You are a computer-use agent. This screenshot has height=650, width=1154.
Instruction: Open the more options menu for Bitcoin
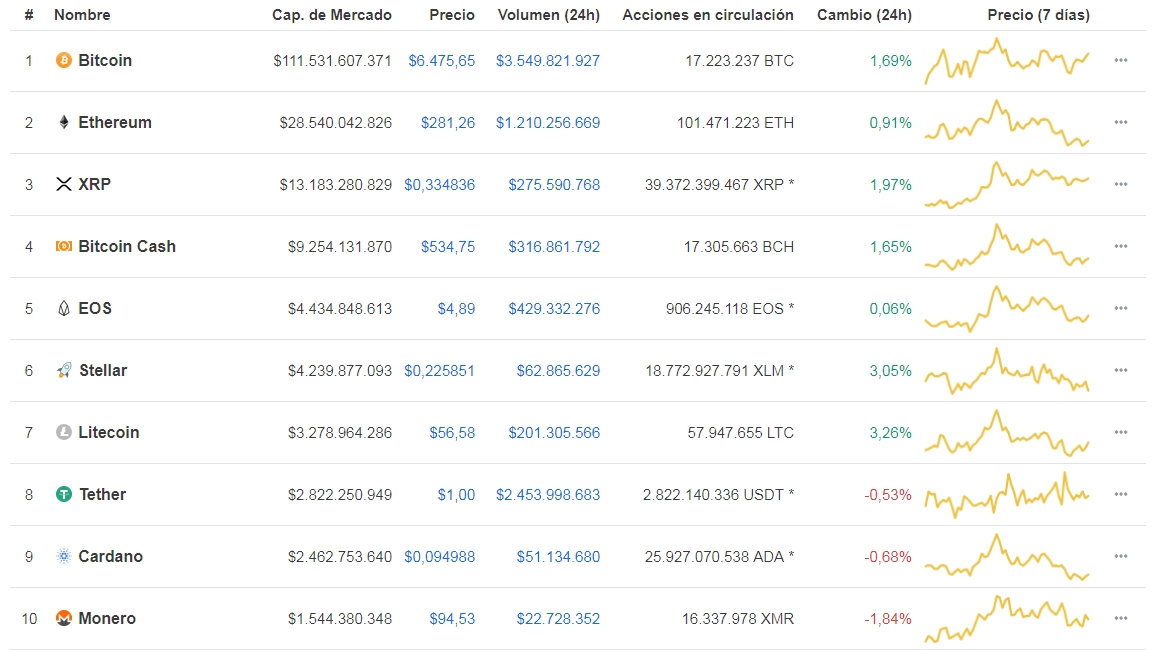(x=1121, y=60)
